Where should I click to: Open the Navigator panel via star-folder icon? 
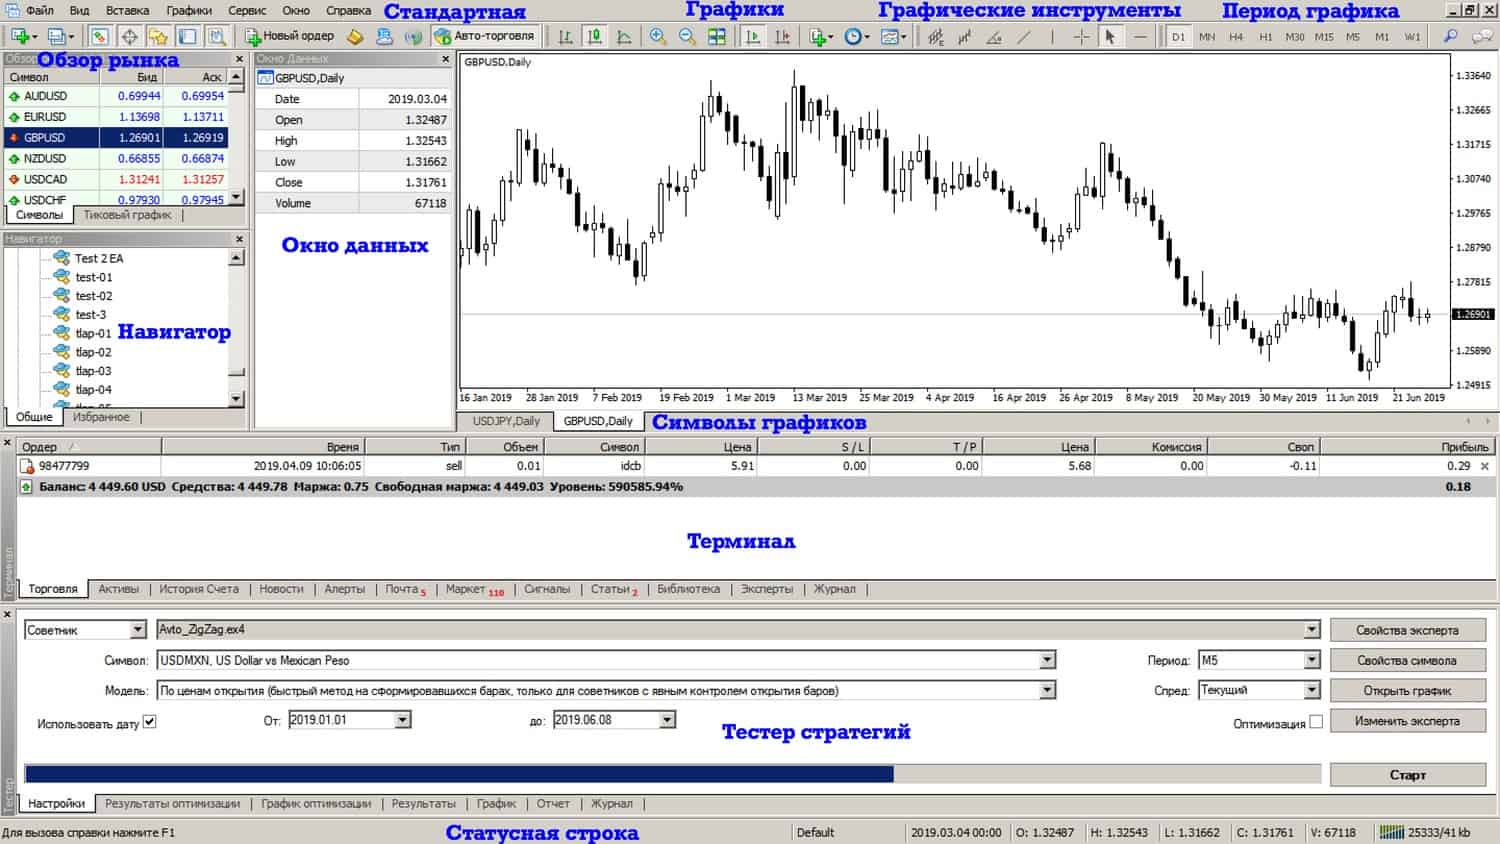tap(158, 36)
